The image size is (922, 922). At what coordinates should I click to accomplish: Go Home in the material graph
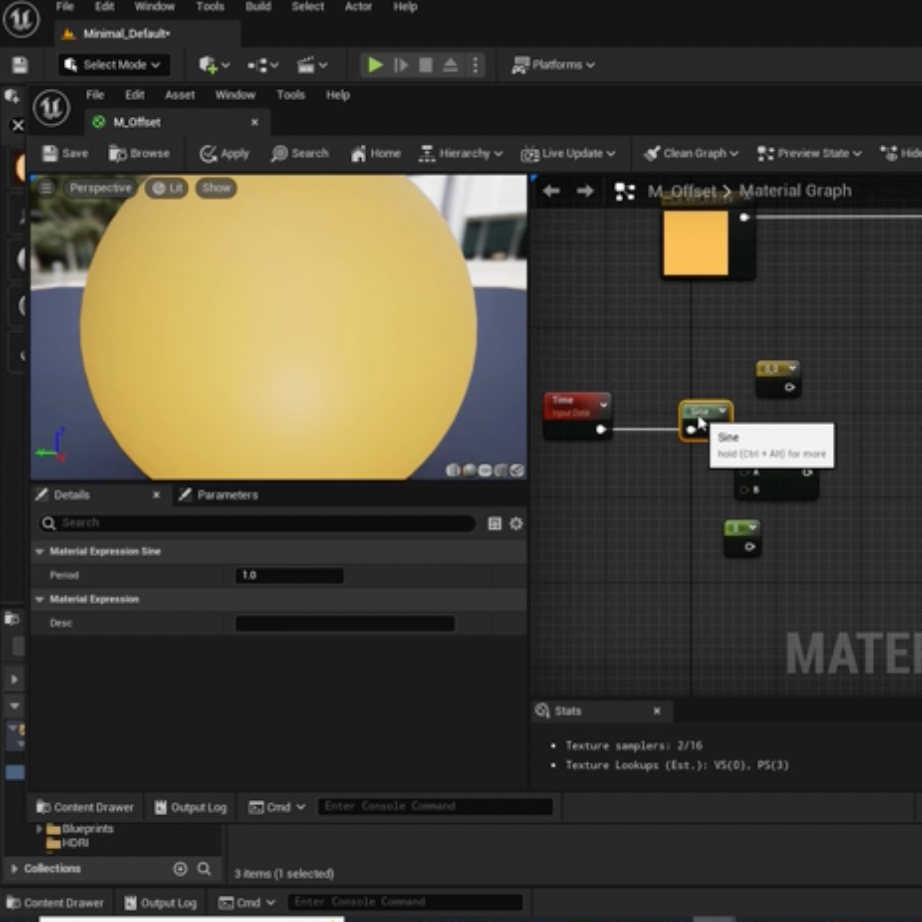(376, 153)
